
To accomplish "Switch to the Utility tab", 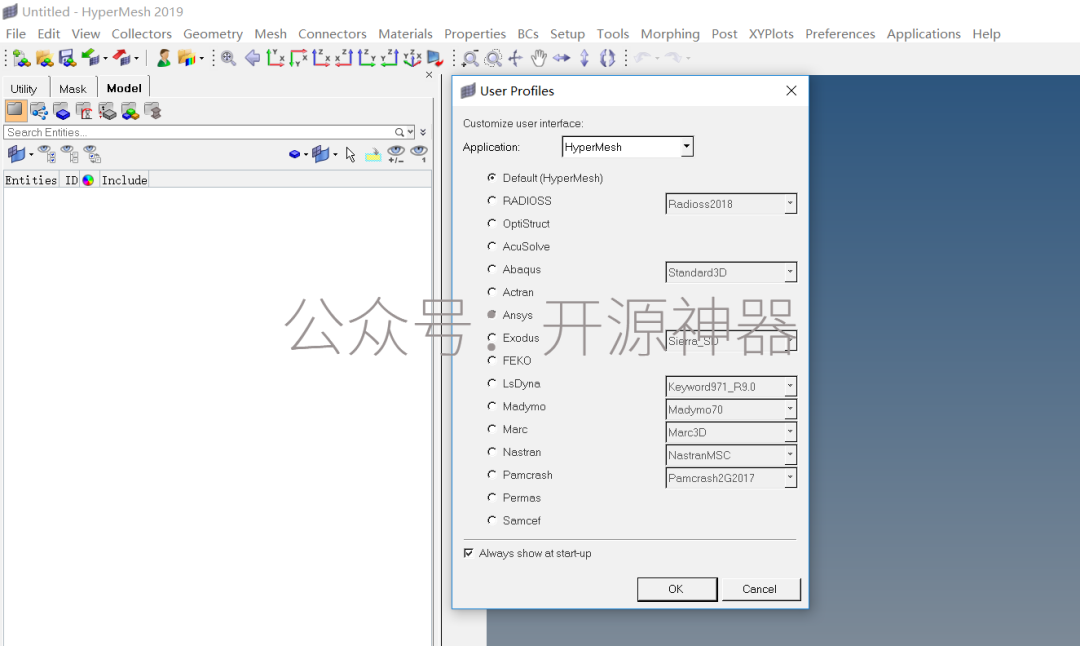I will 24,89.
